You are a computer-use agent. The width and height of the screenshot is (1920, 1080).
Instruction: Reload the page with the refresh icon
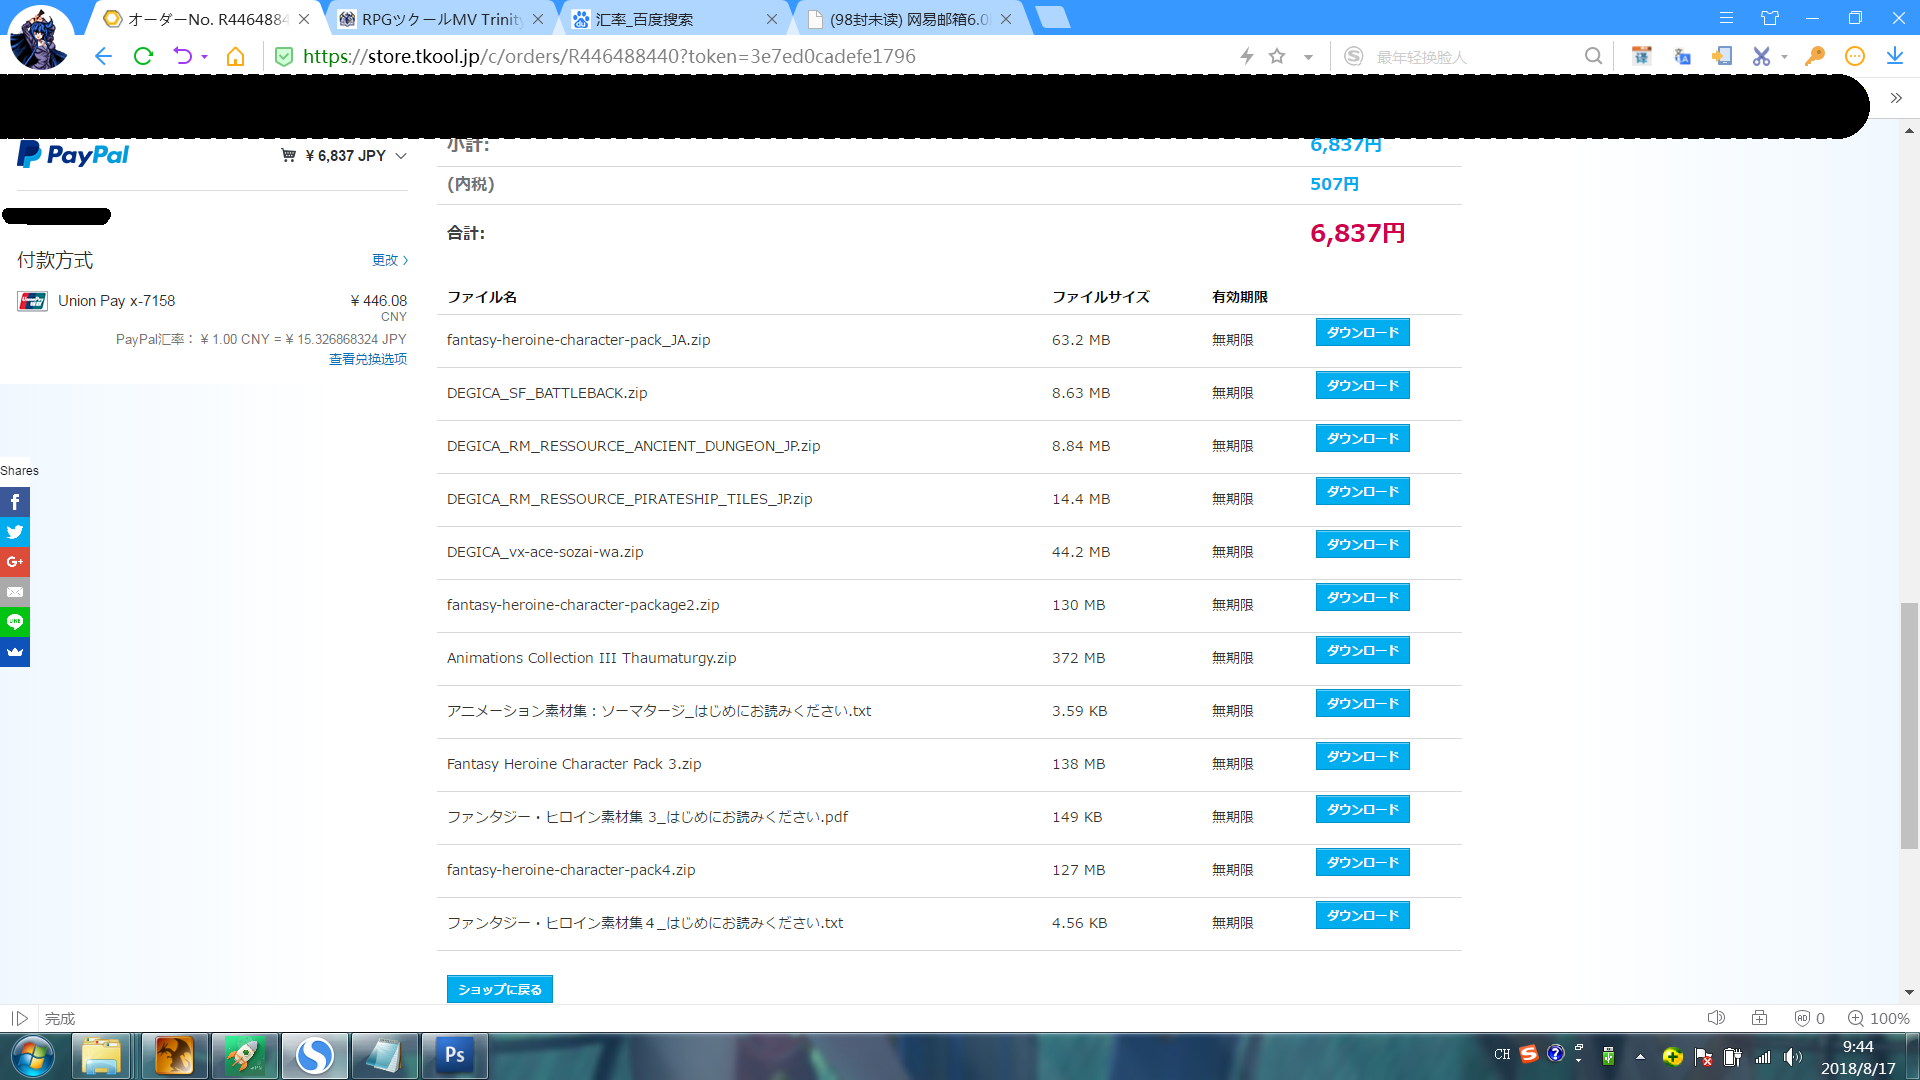click(x=143, y=57)
